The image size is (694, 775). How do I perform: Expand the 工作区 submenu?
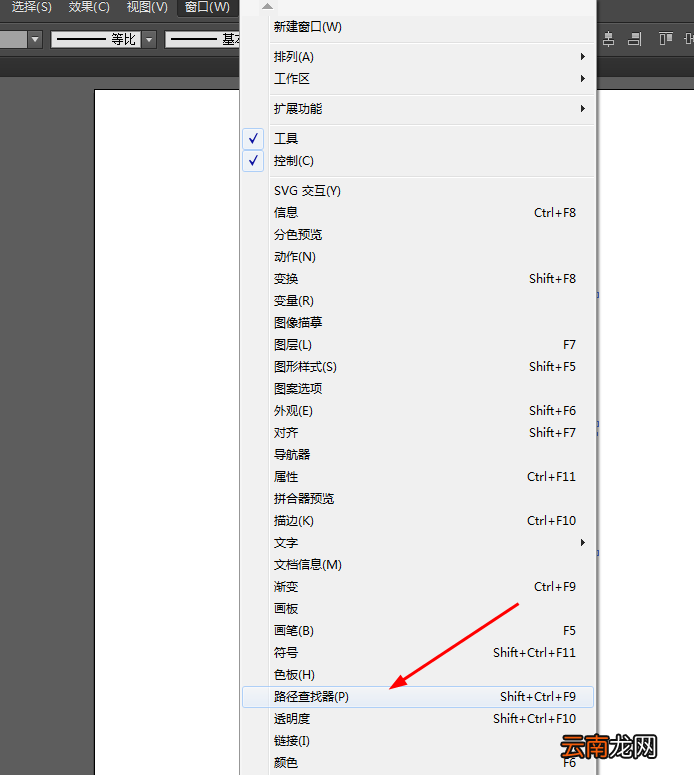(x=418, y=79)
